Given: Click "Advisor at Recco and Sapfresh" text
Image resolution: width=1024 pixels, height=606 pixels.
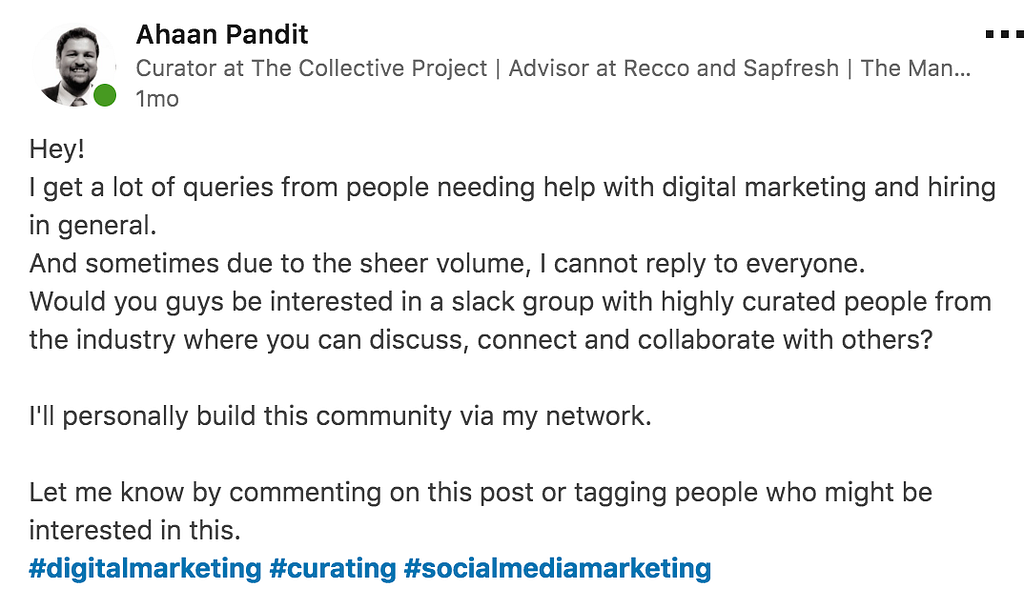Looking at the screenshot, I should (673, 69).
